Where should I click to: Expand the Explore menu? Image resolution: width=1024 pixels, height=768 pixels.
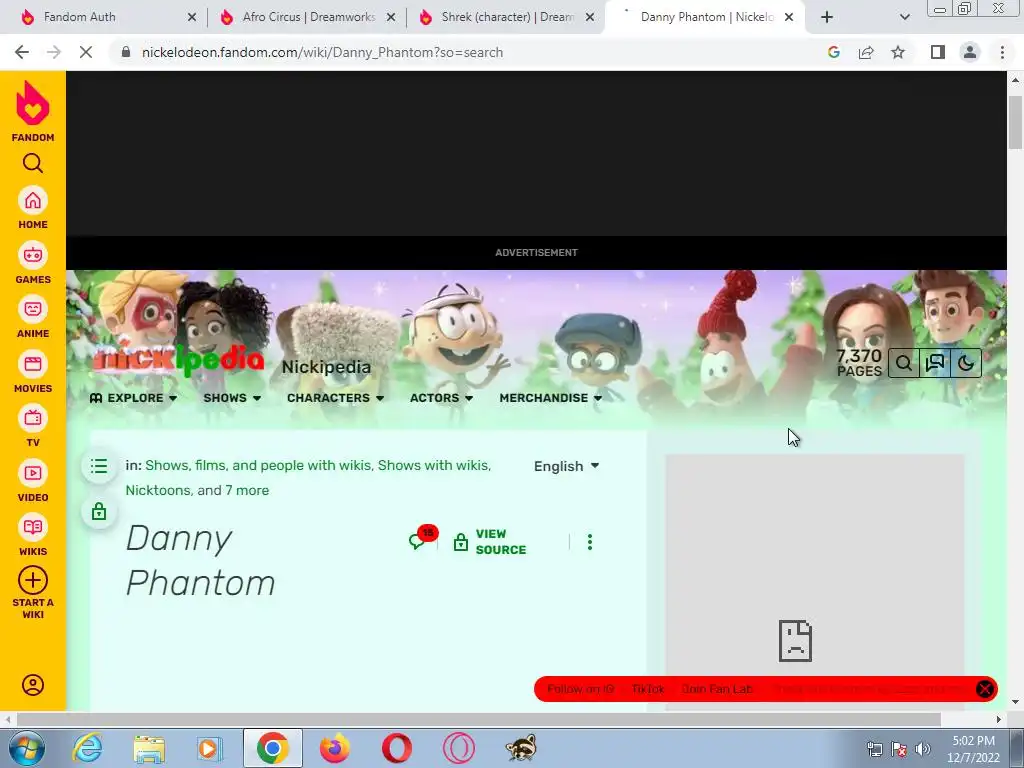134,398
